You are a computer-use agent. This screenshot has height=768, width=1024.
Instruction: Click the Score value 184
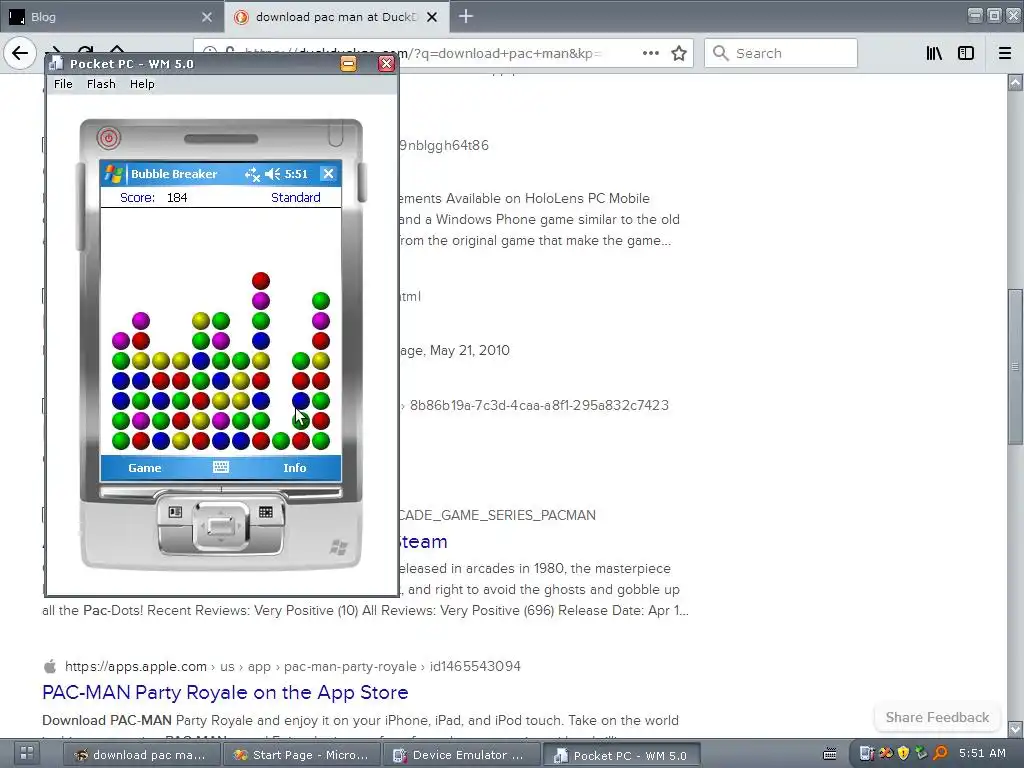point(177,197)
